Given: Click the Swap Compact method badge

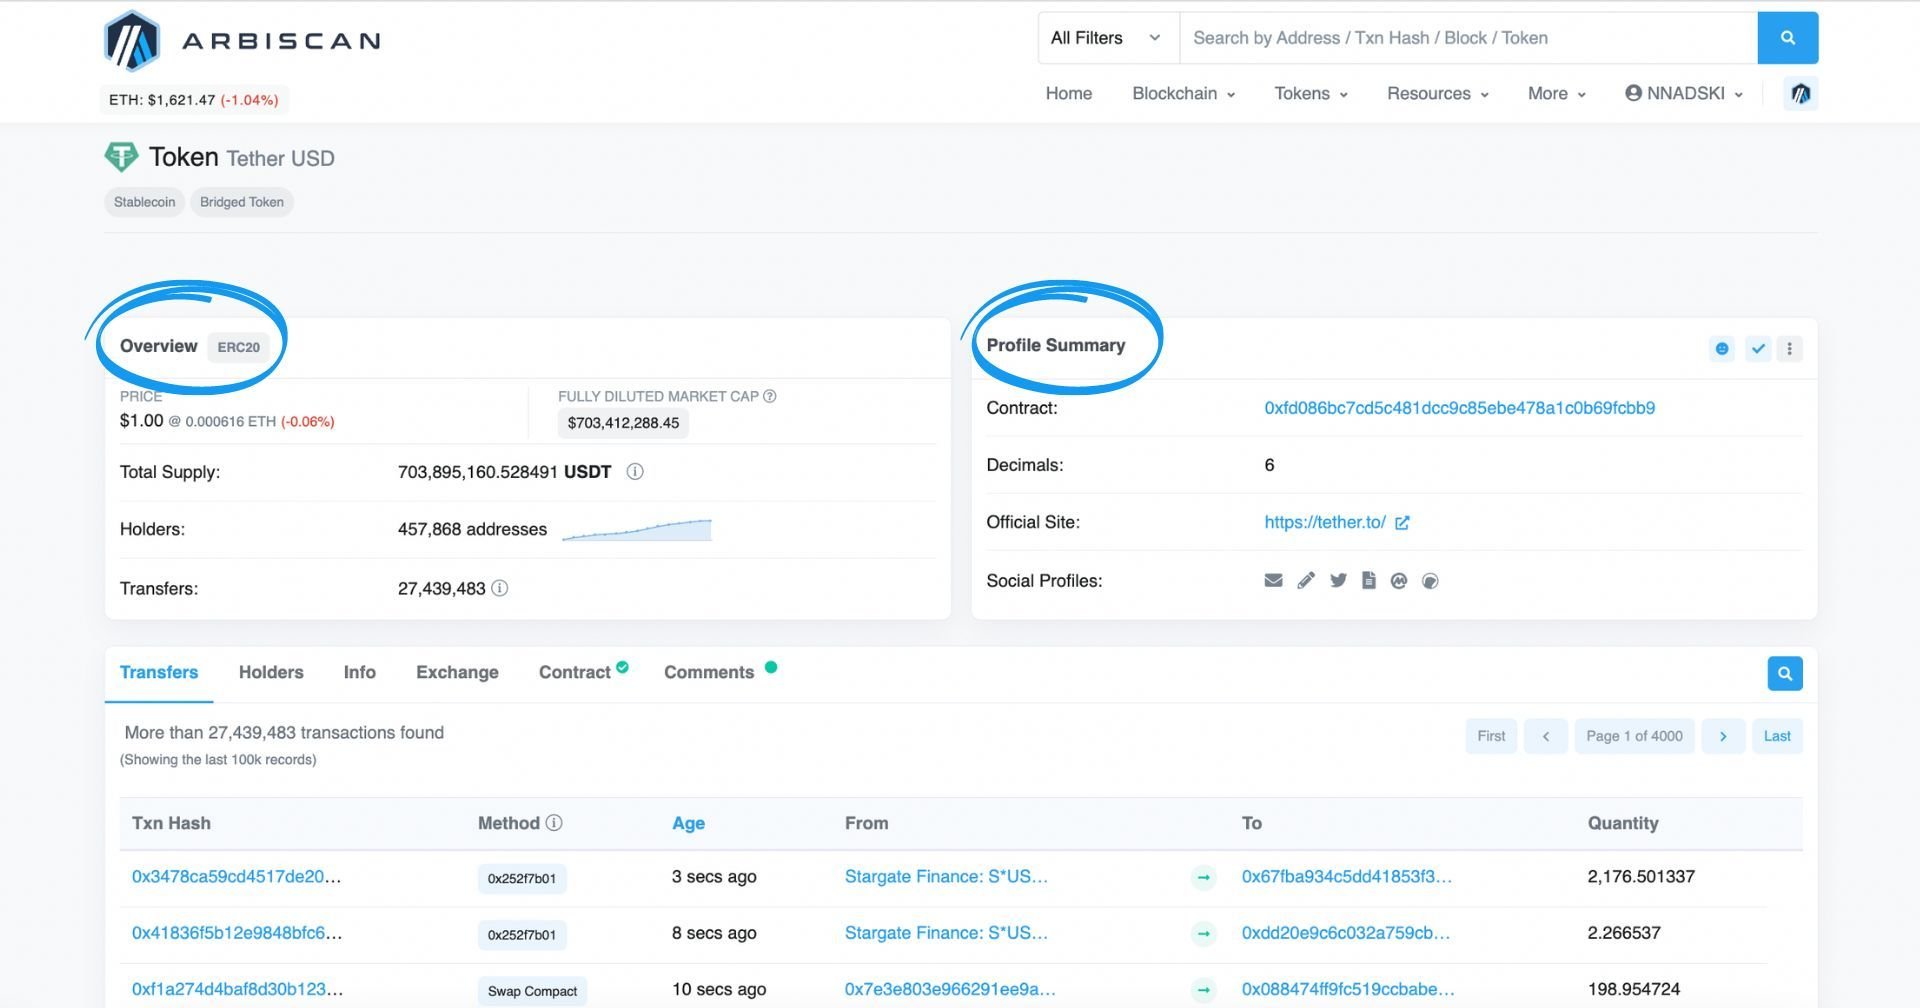Looking at the screenshot, I should pos(532,991).
